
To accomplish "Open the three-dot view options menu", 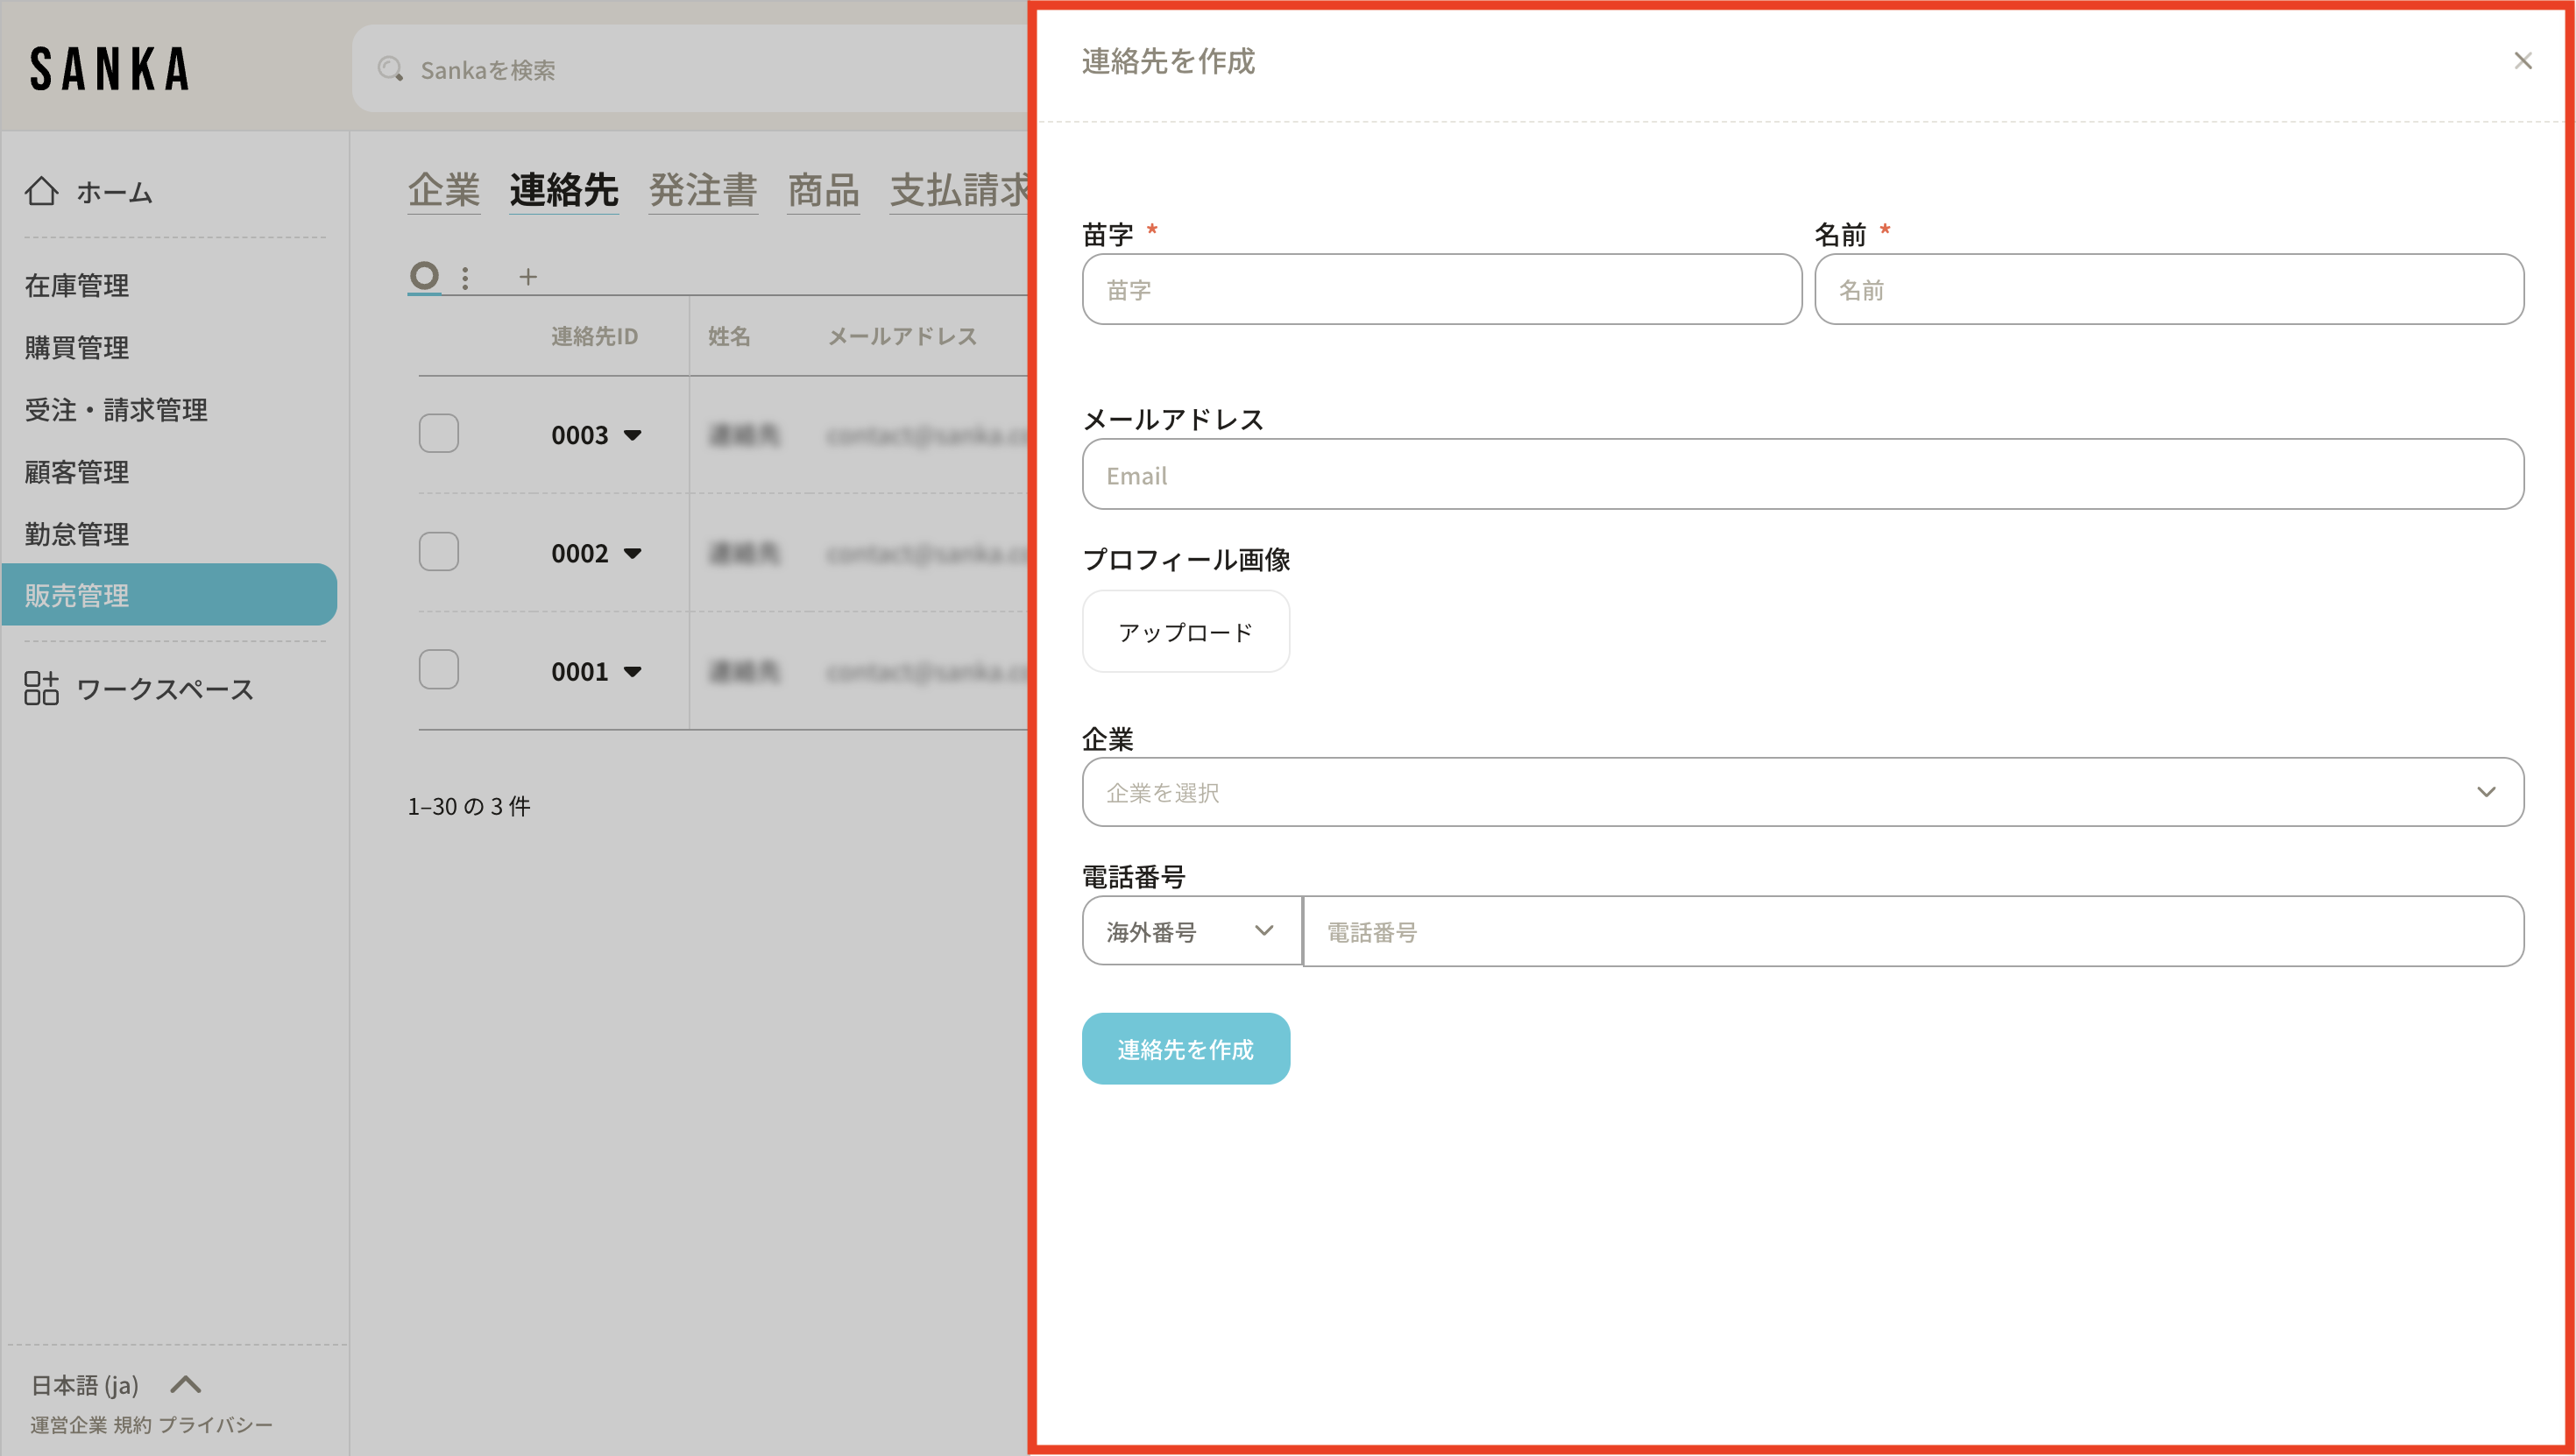I will point(465,277).
